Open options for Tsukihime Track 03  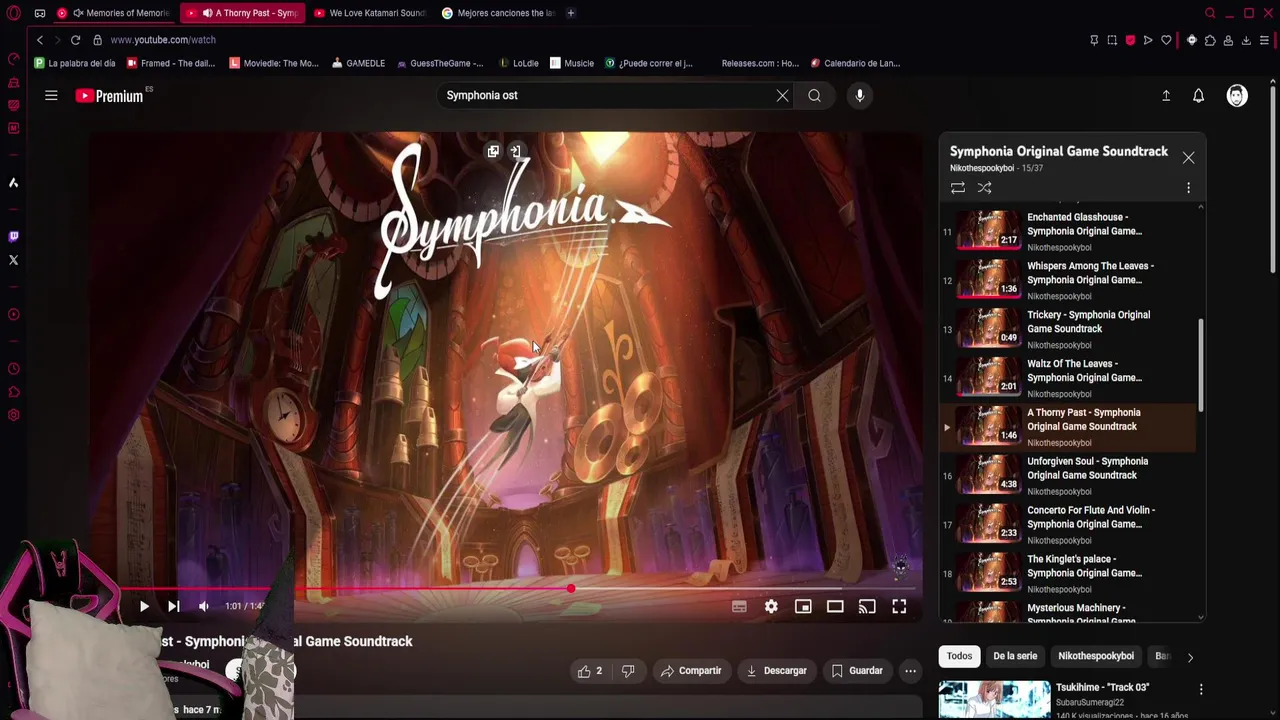1201,689
